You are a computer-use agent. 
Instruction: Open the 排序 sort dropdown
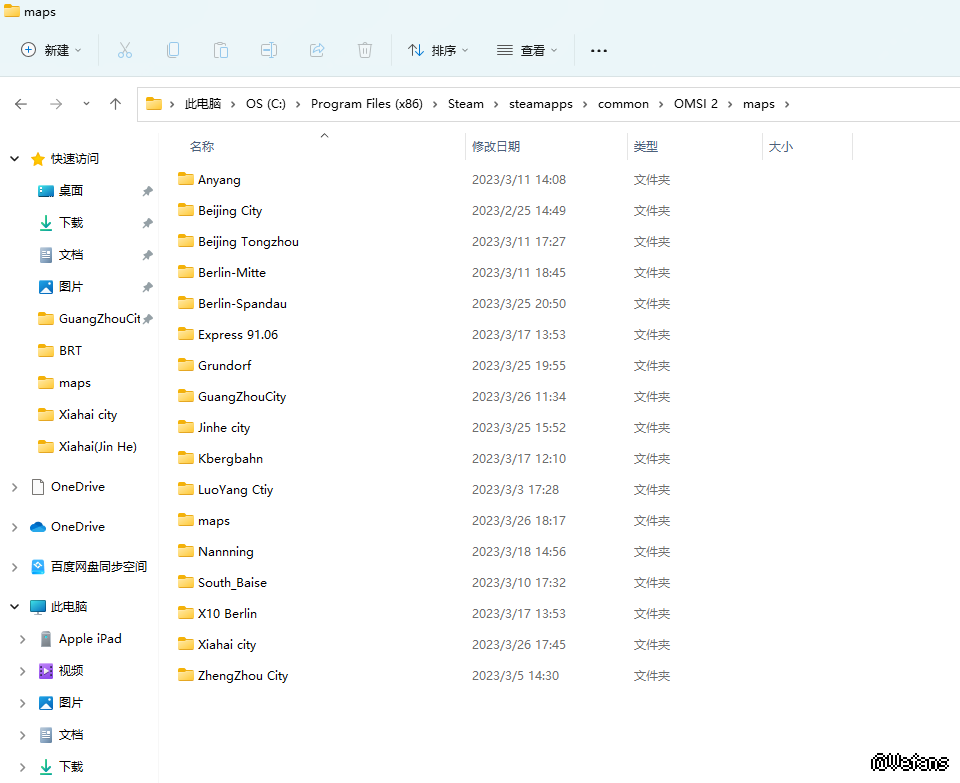point(438,50)
